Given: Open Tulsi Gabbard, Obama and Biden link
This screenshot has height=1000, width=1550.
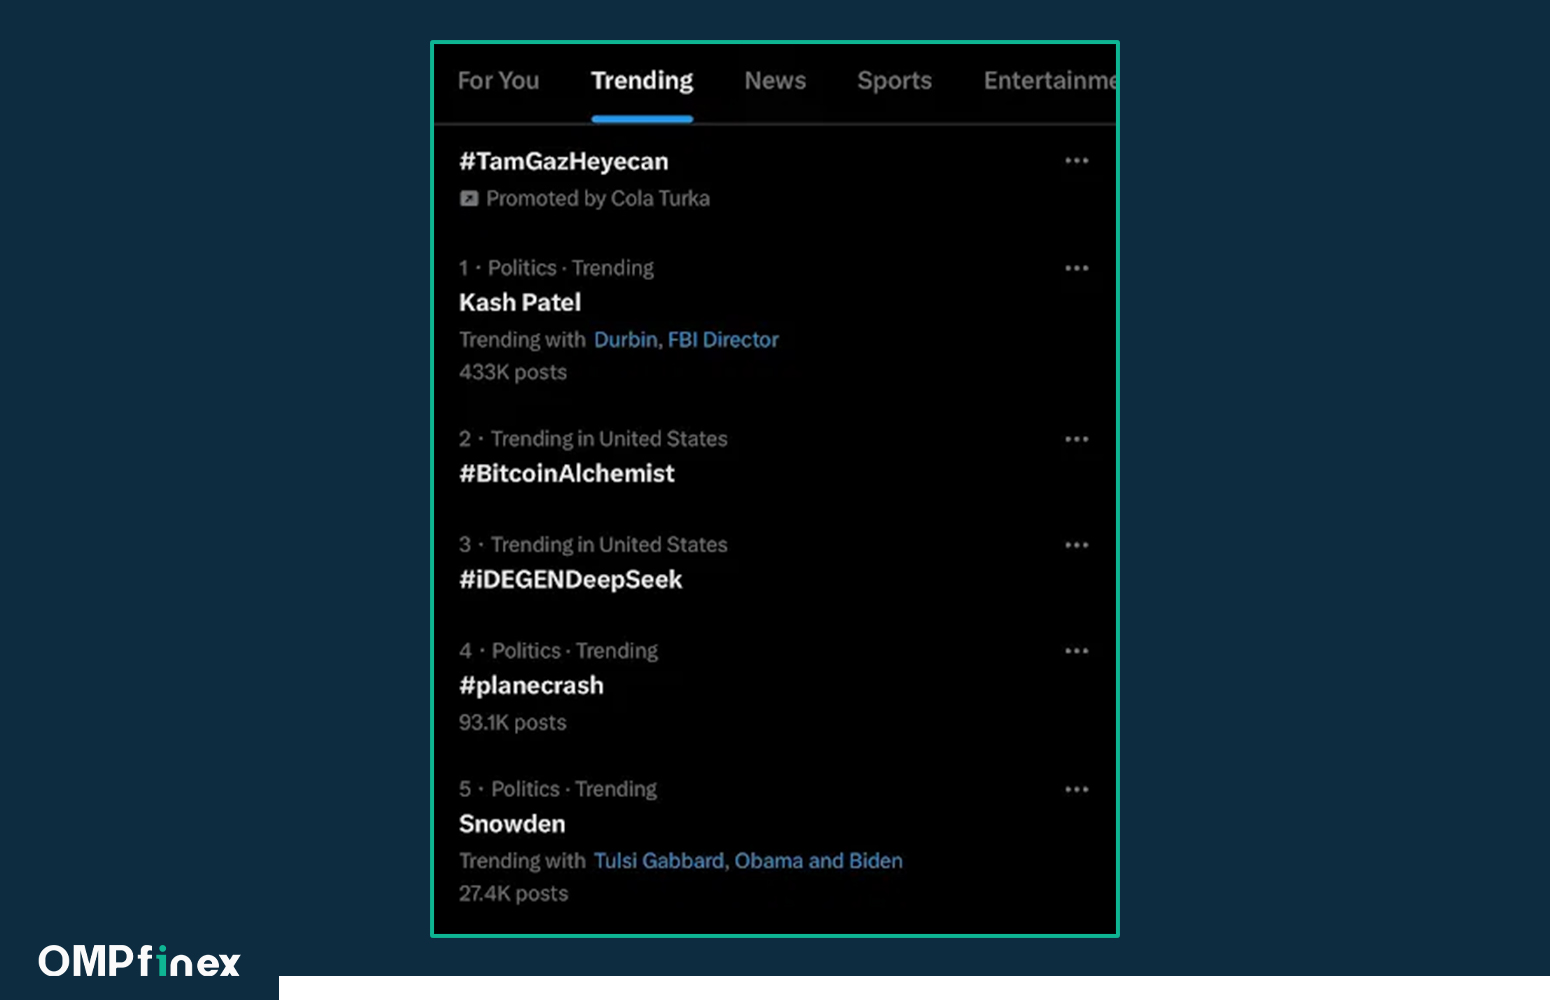Looking at the screenshot, I should (x=748, y=861).
